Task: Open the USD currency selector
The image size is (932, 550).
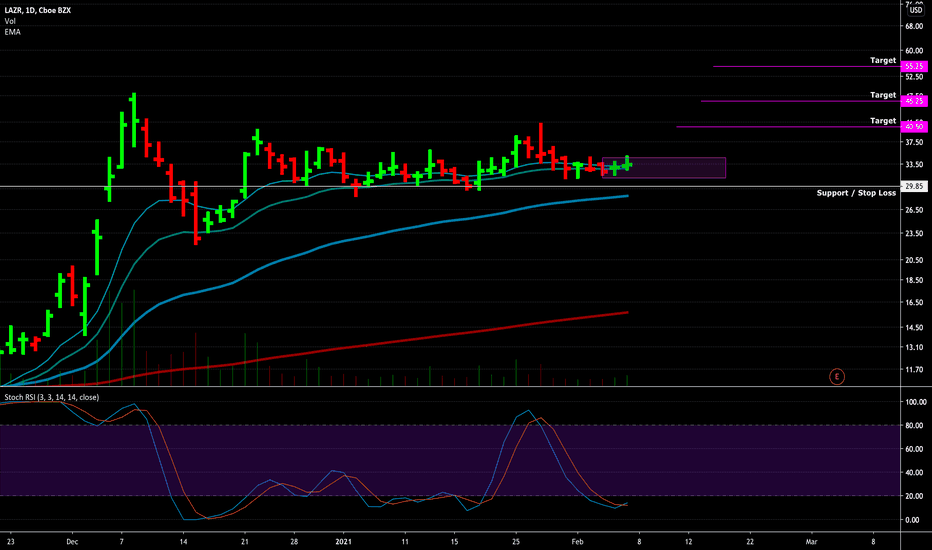Action: click(x=916, y=10)
